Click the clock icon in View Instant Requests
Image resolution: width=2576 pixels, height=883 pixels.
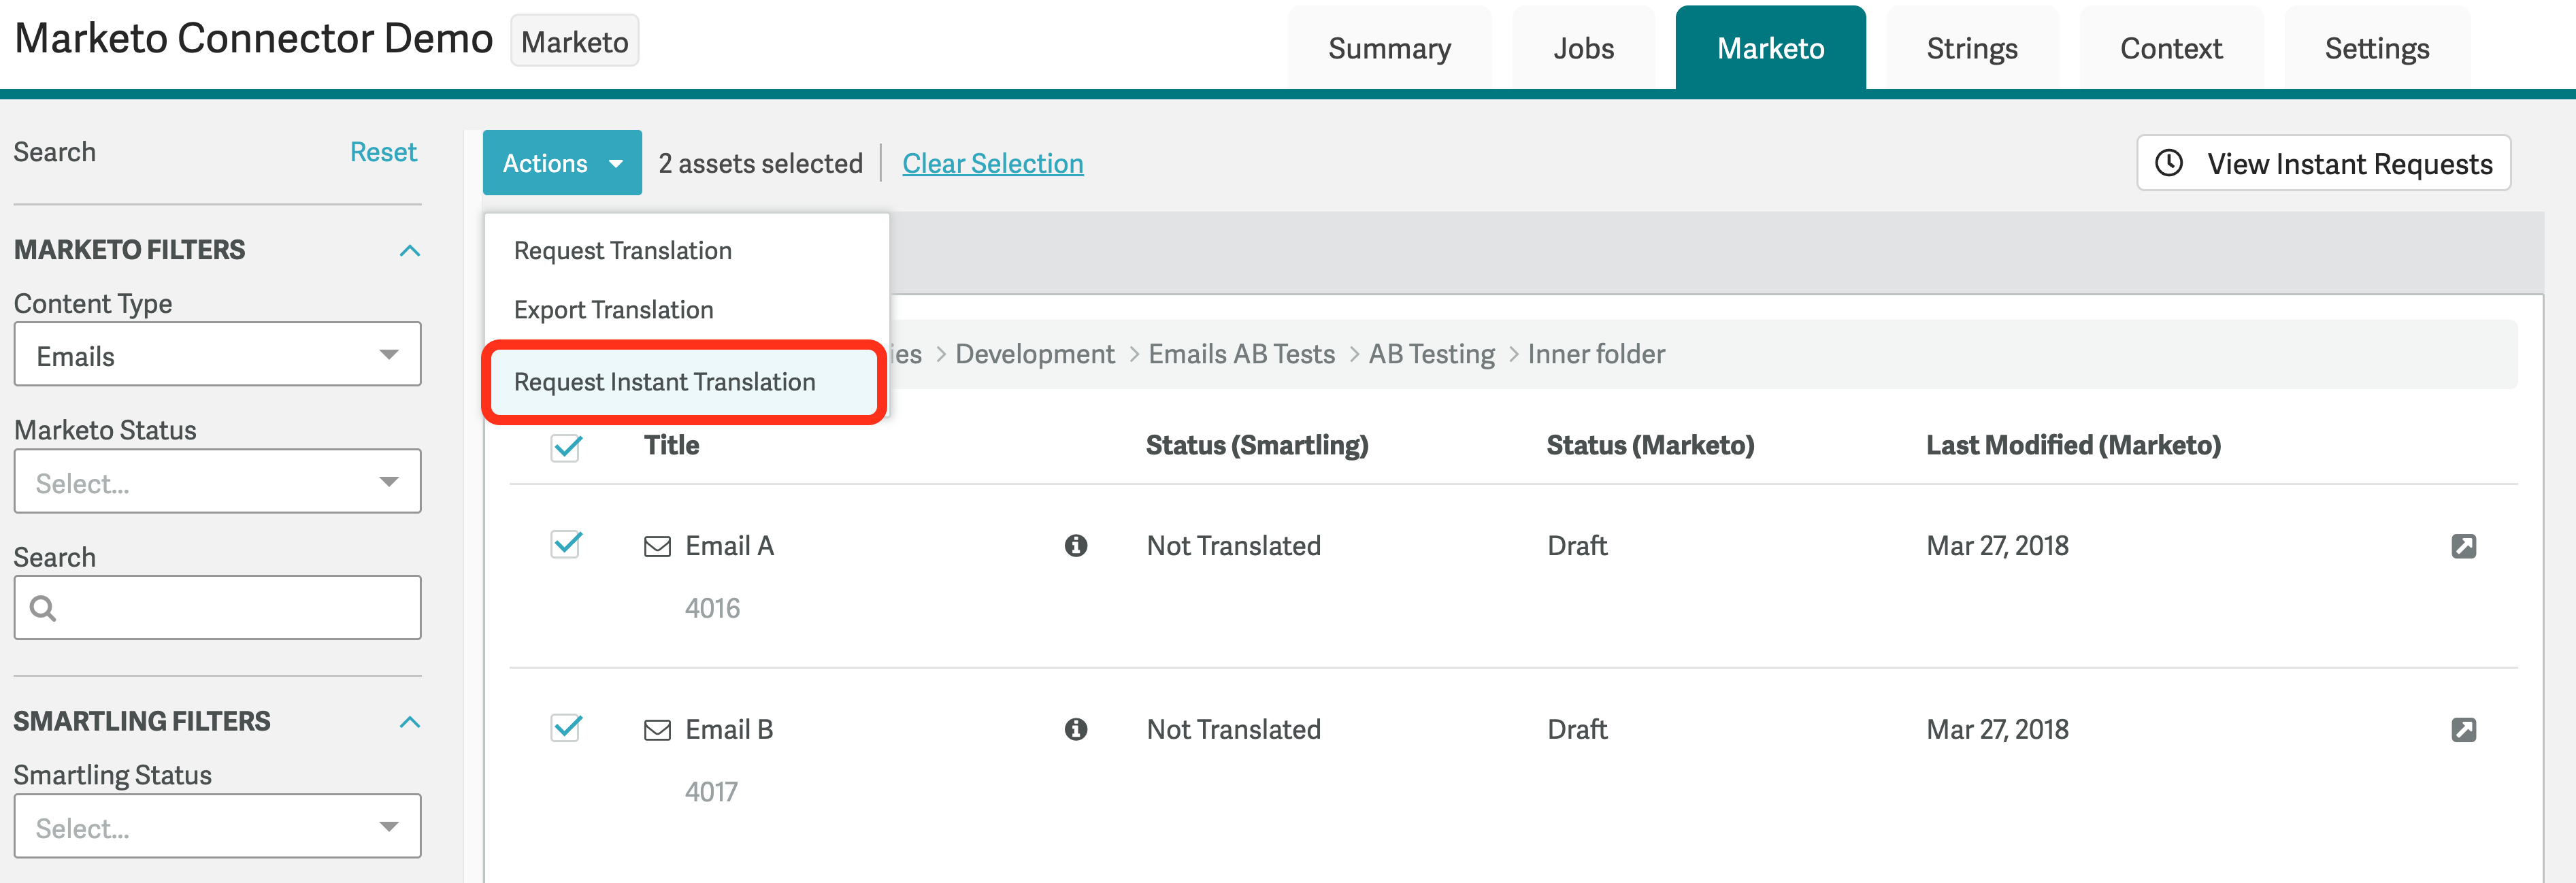click(2168, 163)
